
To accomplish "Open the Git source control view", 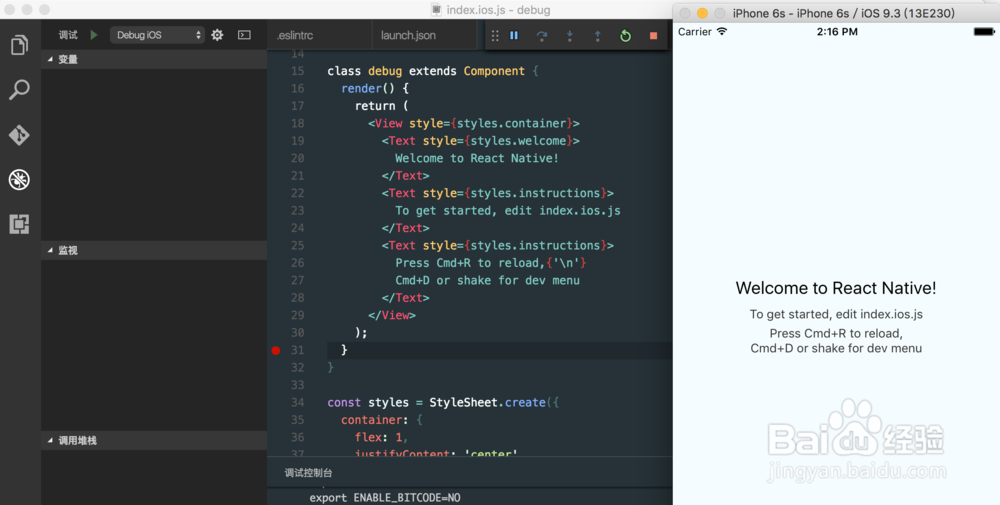I will [x=19, y=135].
